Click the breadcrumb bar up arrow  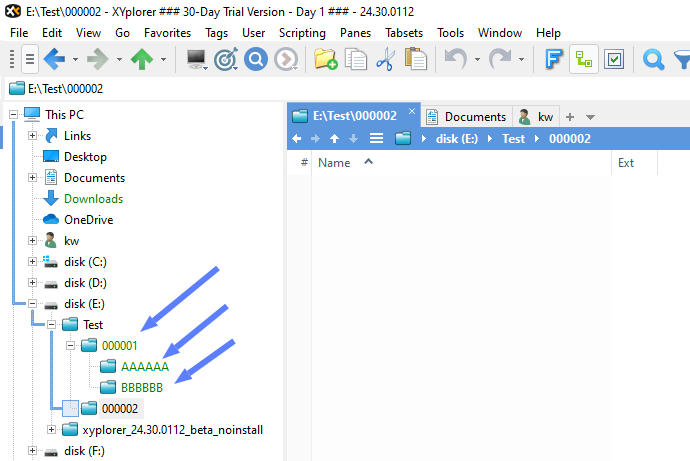pos(334,139)
